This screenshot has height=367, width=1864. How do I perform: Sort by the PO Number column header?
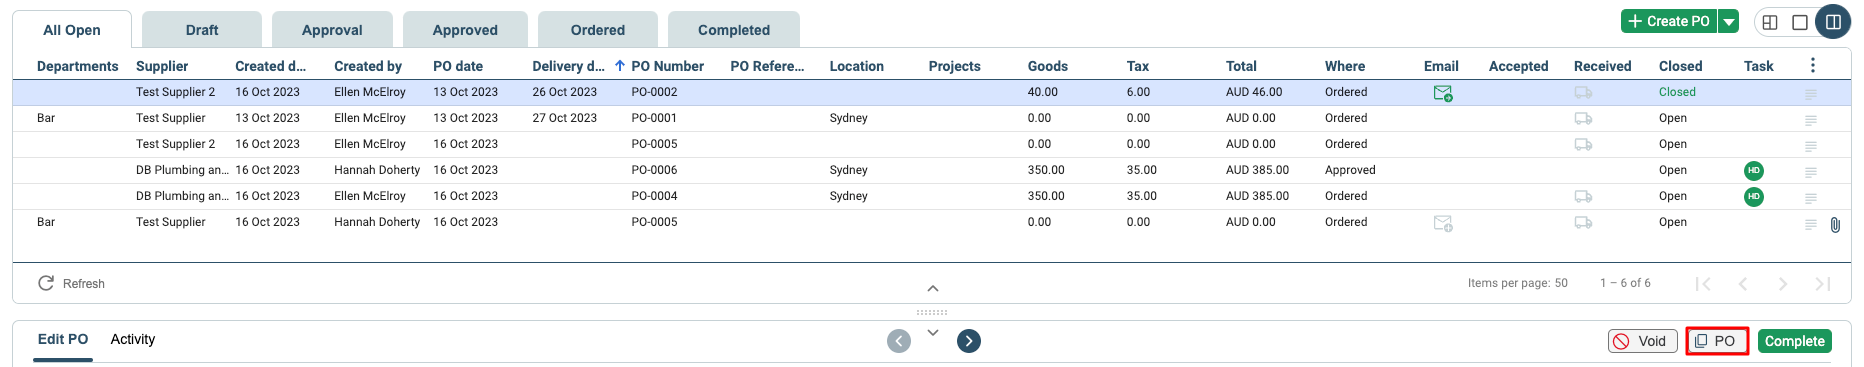tap(667, 66)
